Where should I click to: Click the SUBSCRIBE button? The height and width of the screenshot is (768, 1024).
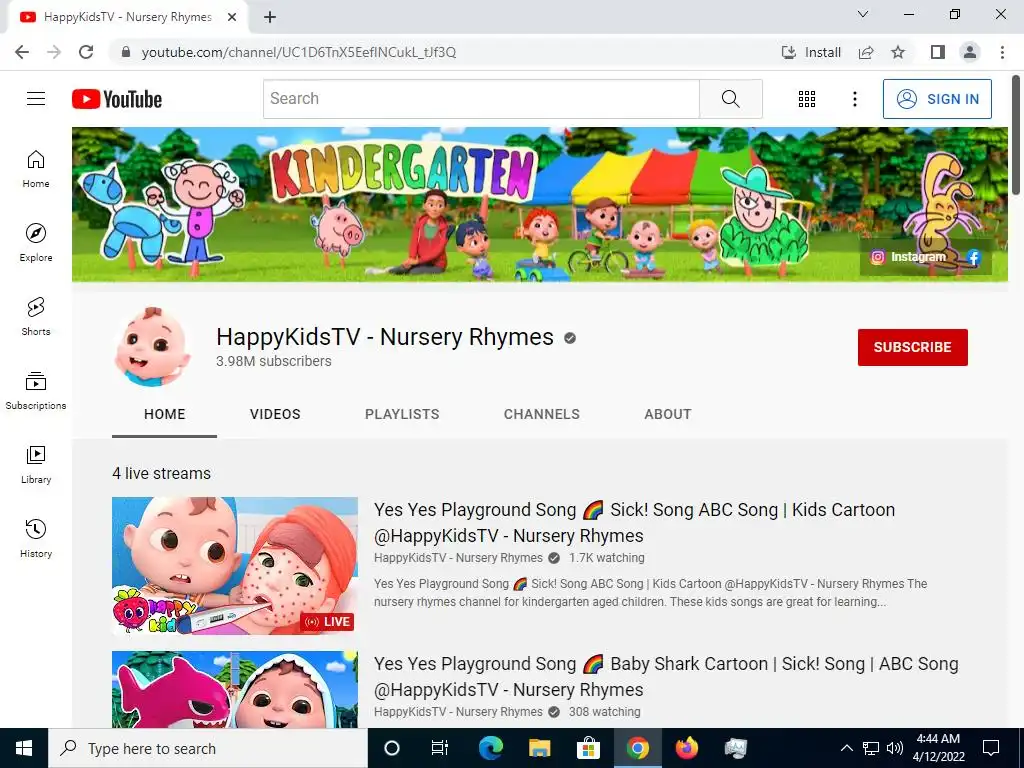point(912,347)
